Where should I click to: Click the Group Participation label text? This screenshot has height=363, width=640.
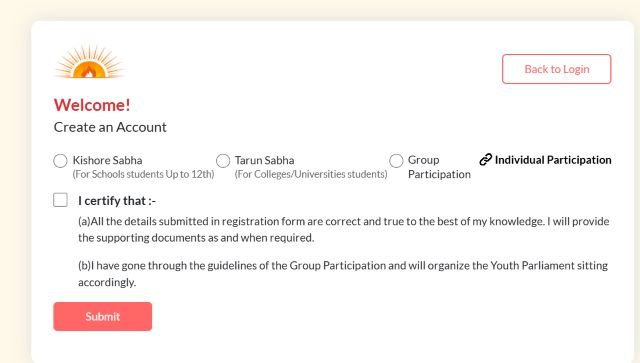pyautogui.click(x=439, y=167)
